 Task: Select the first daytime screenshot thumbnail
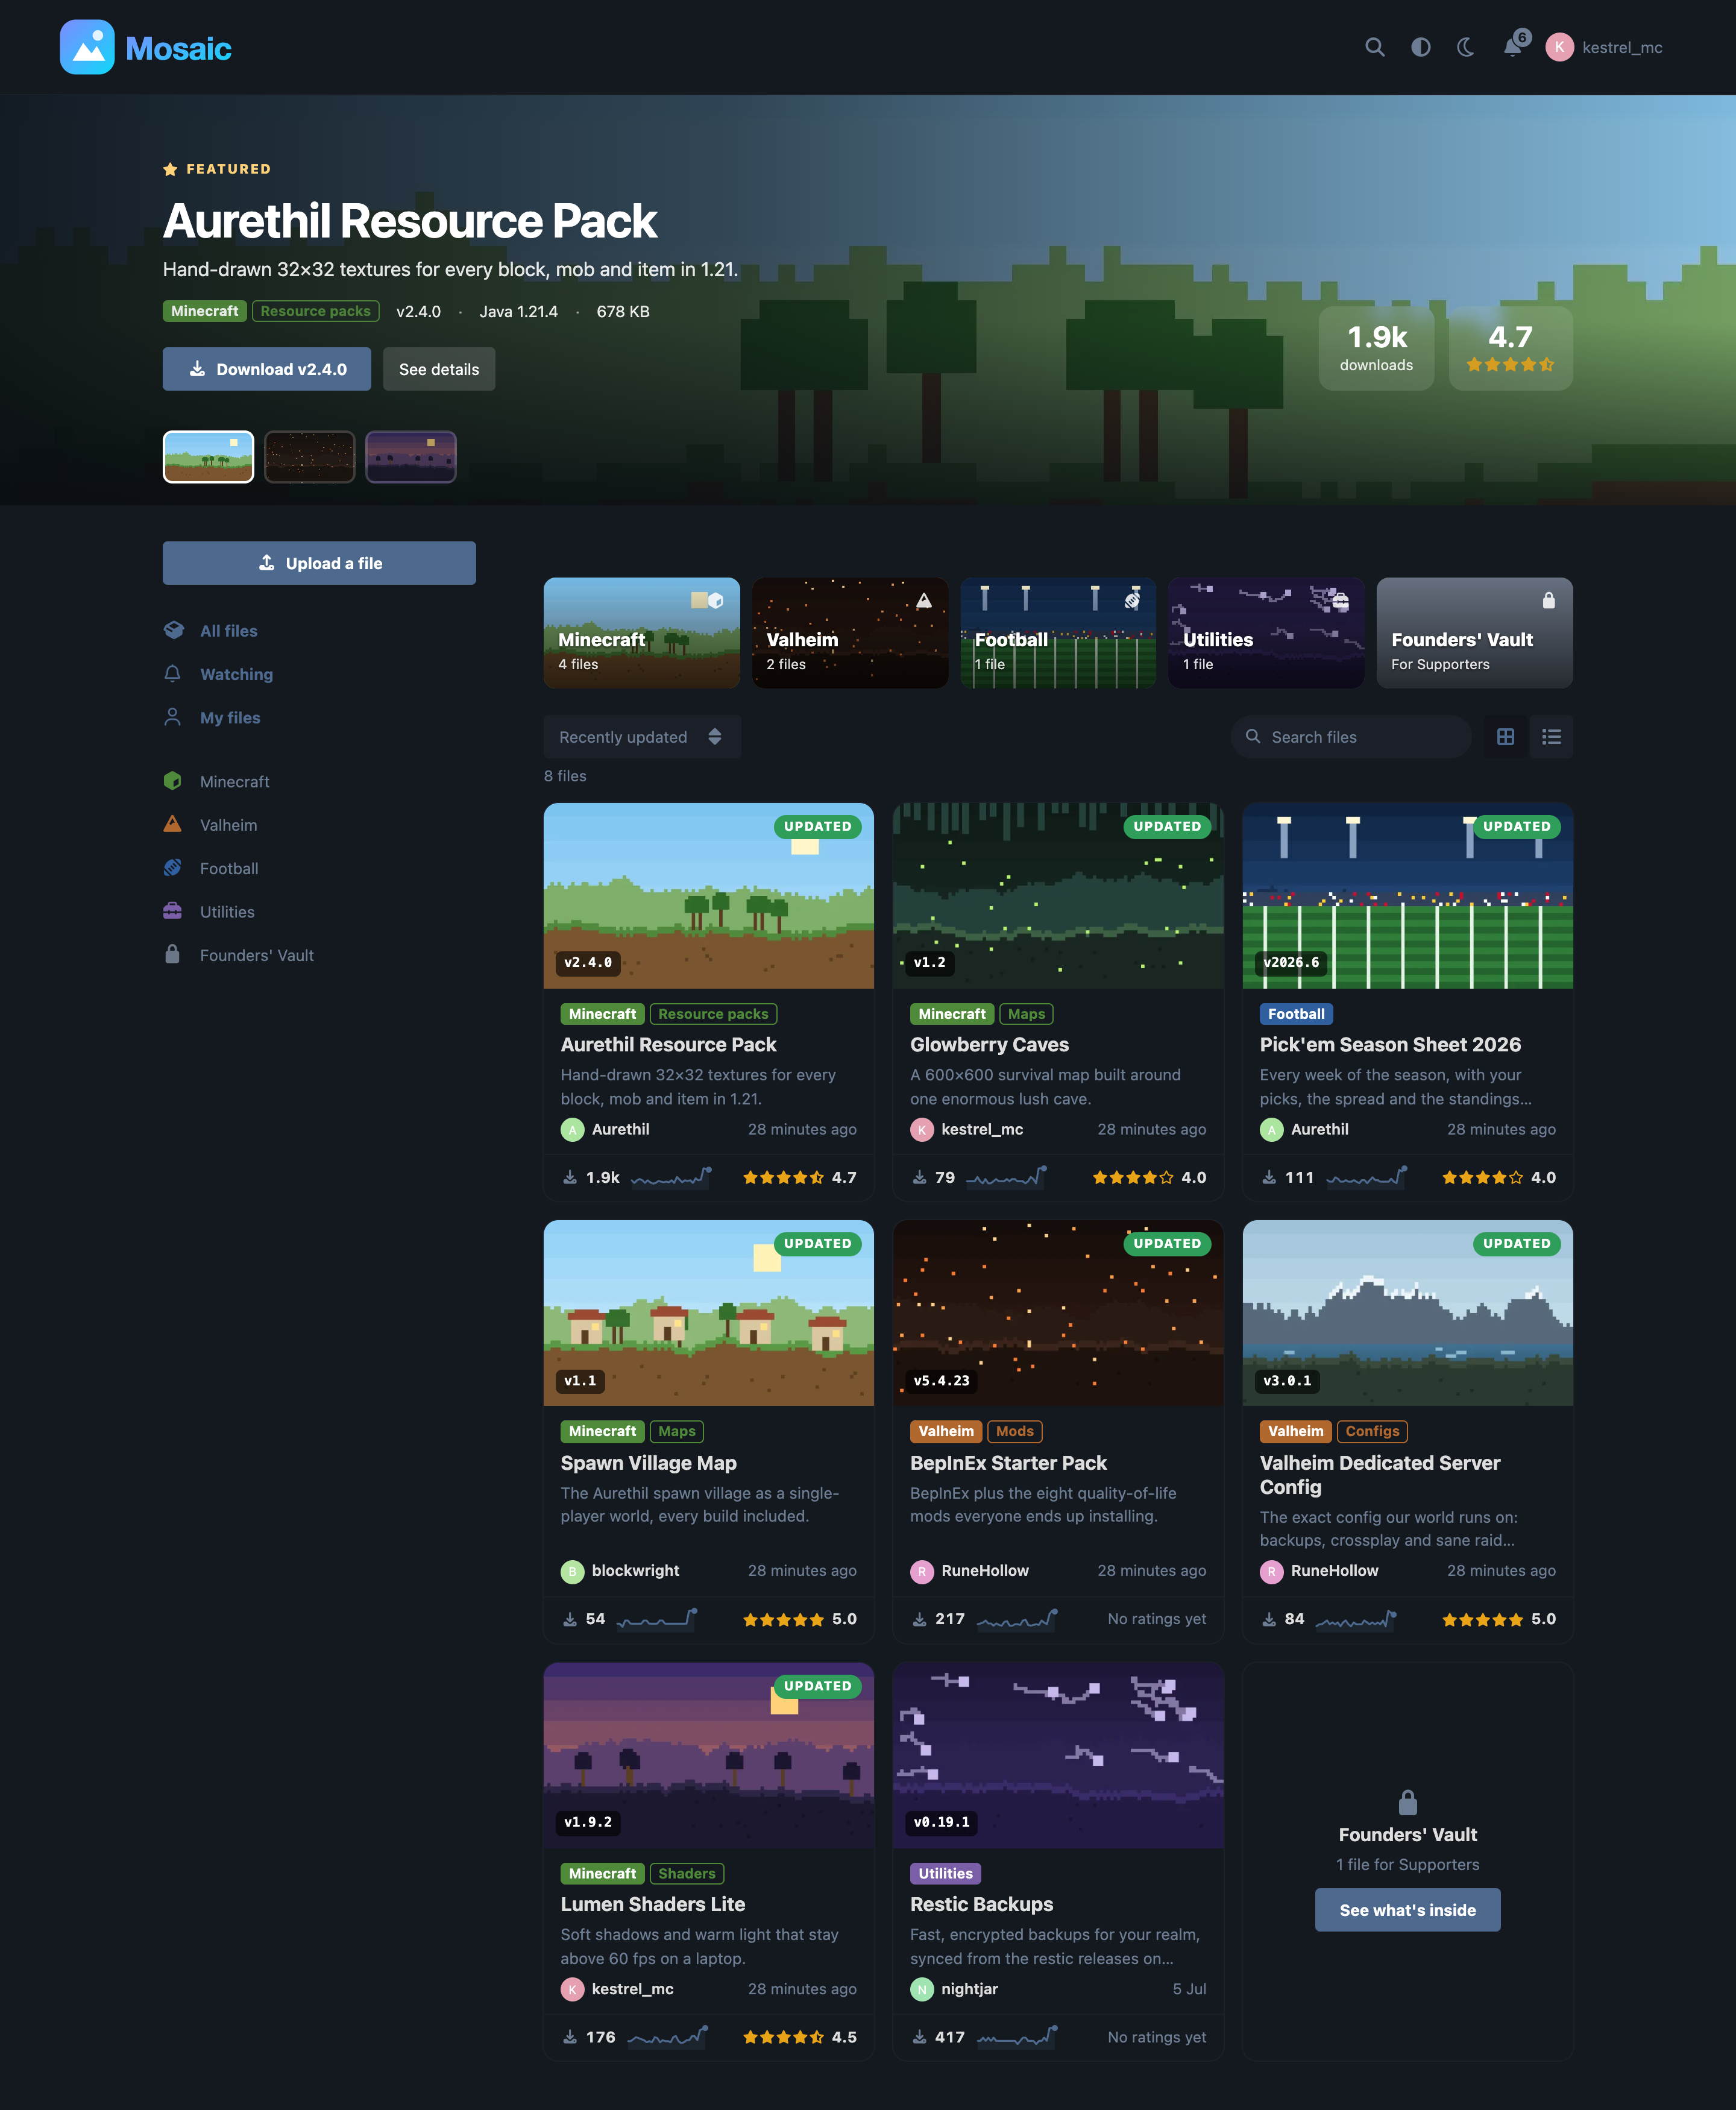tap(208, 457)
